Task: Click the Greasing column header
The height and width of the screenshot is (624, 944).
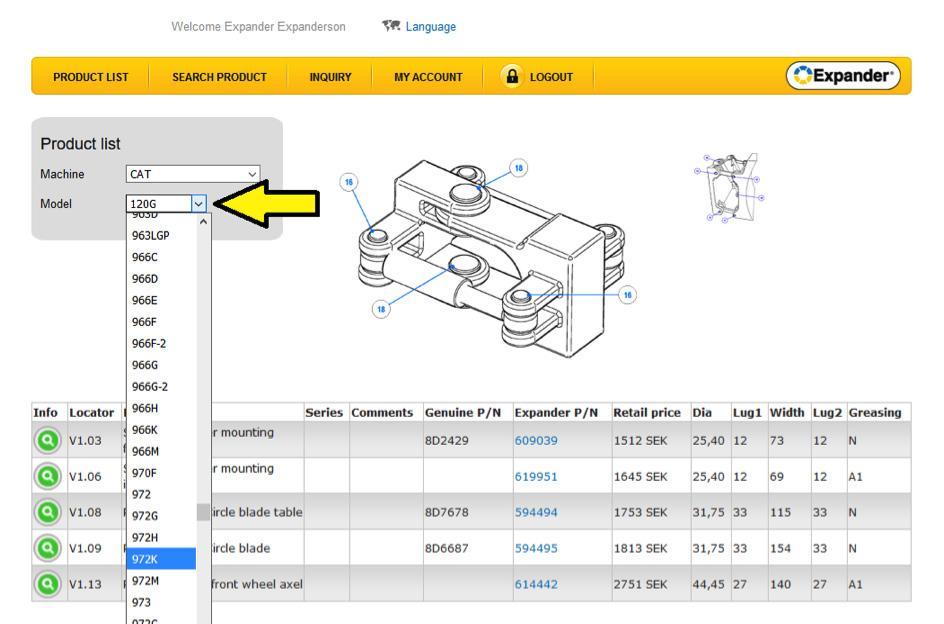Action: 875,413
